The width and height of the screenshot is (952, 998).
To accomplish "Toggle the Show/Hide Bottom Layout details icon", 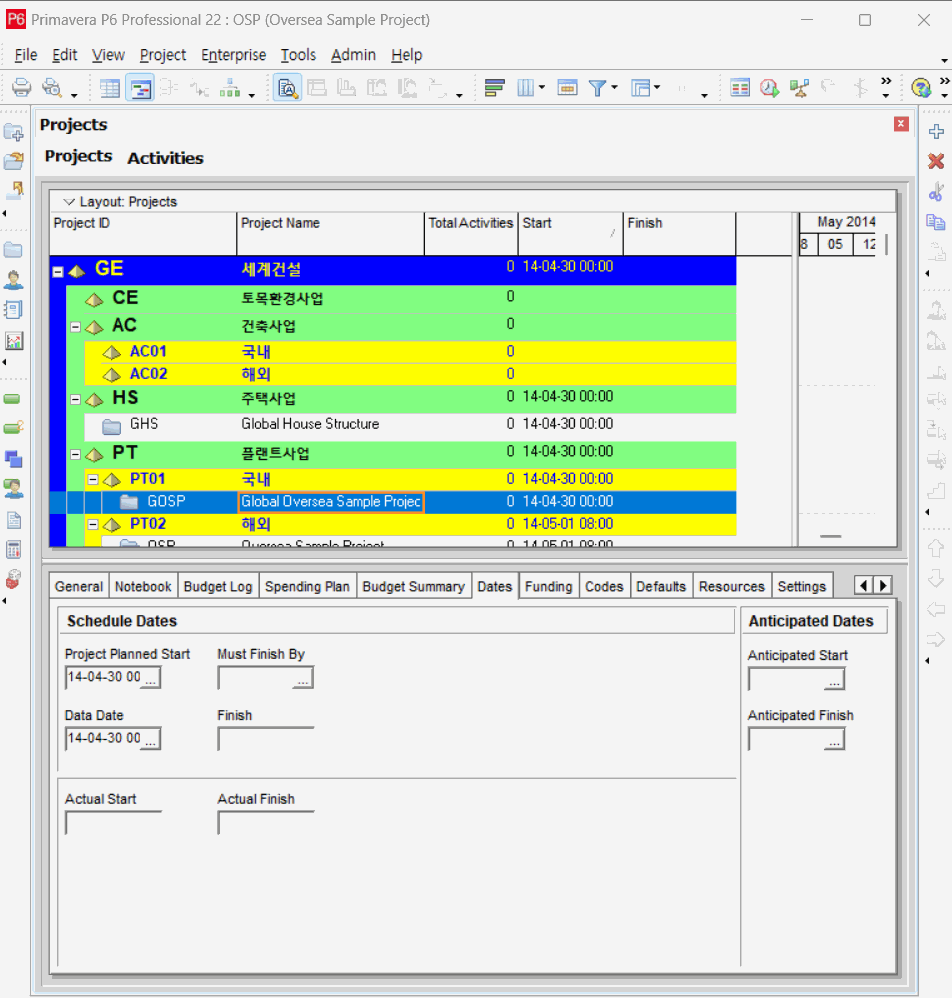I will 288,87.
